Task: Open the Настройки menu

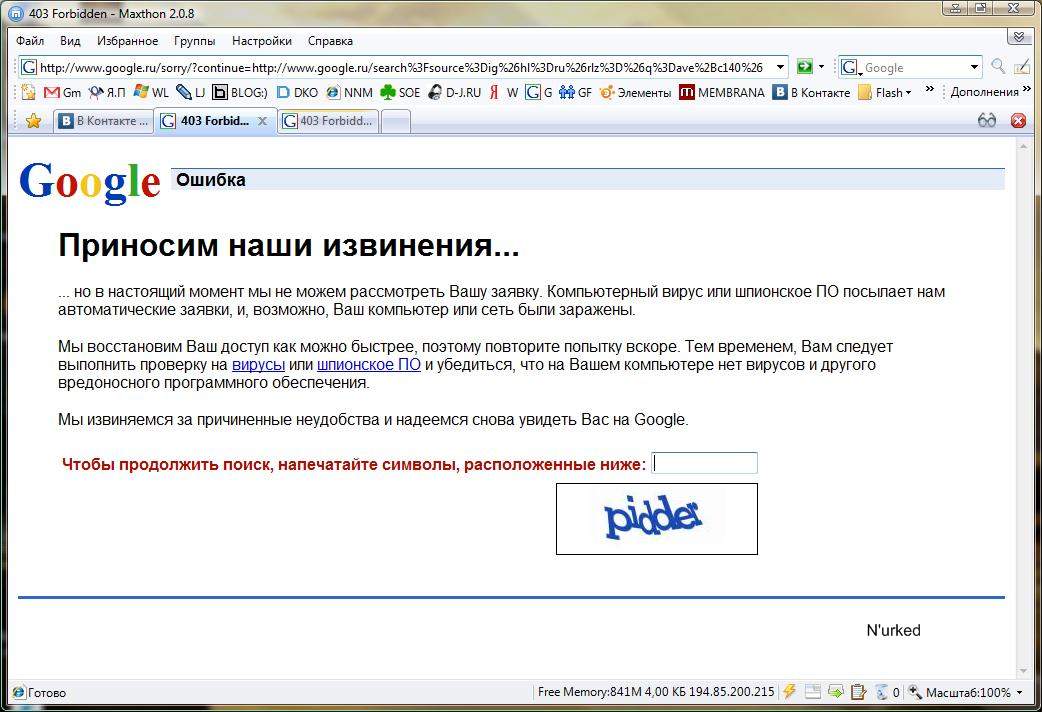Action: 261,41
